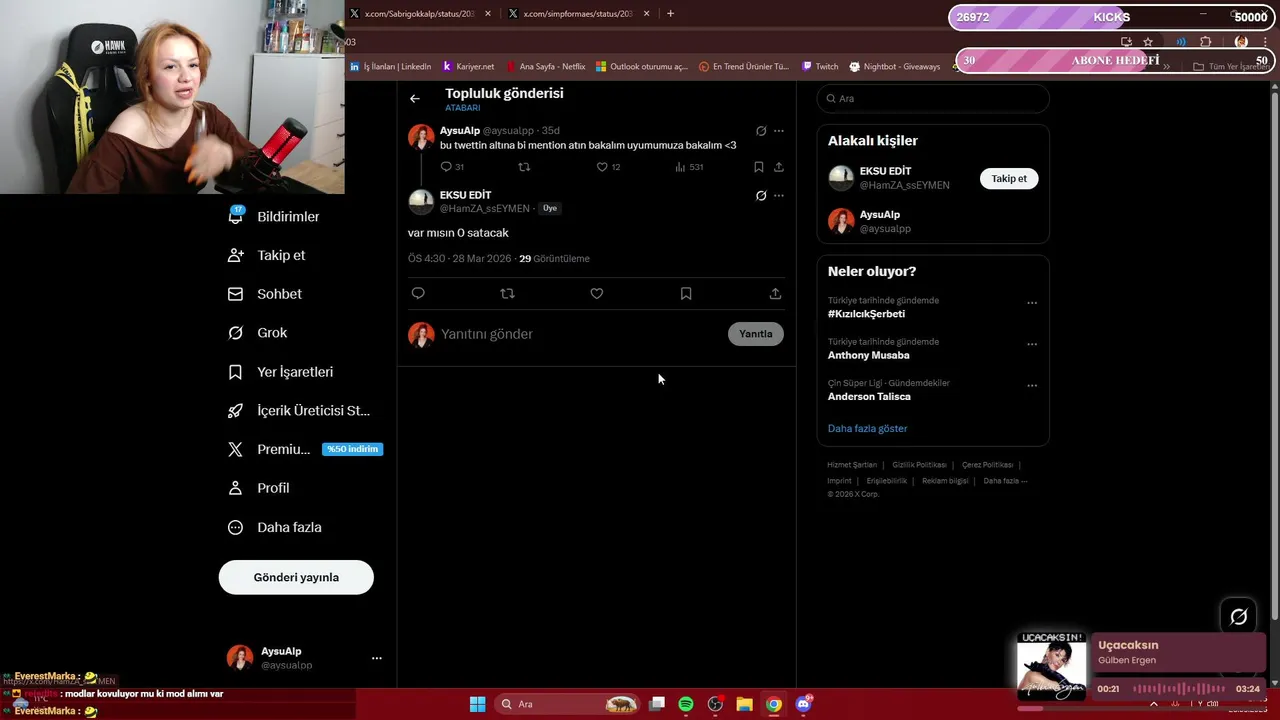Open the Gizlilik Politikası footer link
The image size is (1280, 720).
pyautogui.click(x=919, y=465)
